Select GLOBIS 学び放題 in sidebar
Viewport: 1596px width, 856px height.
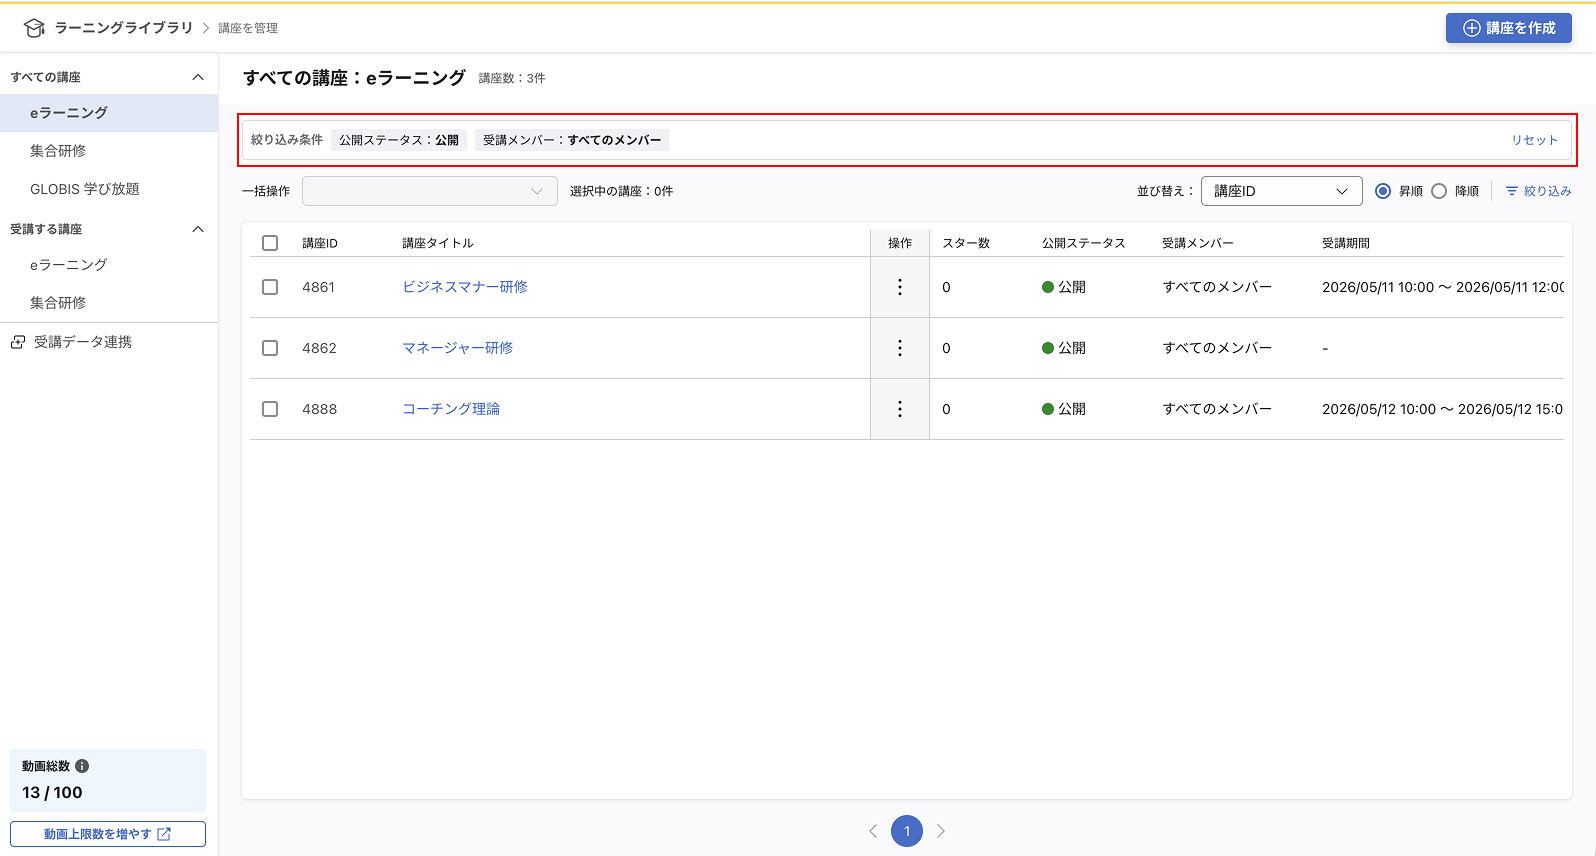85,189
